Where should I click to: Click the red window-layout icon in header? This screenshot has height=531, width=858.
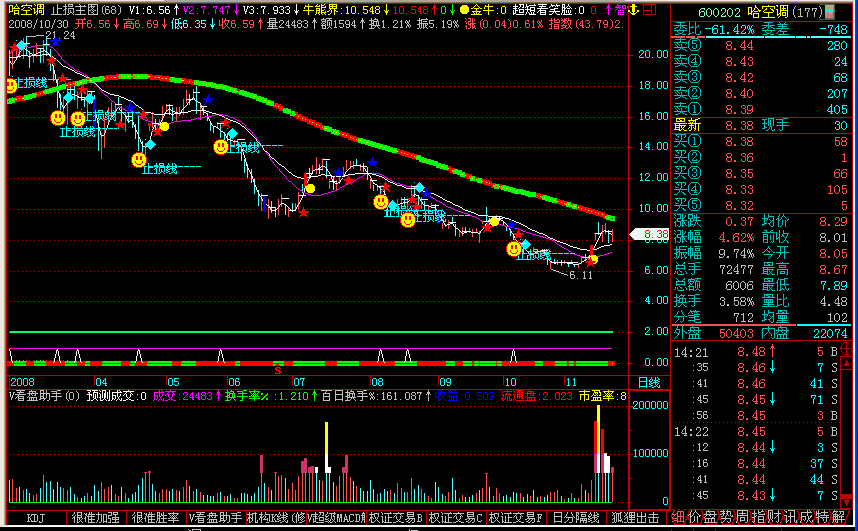point(650,10)
